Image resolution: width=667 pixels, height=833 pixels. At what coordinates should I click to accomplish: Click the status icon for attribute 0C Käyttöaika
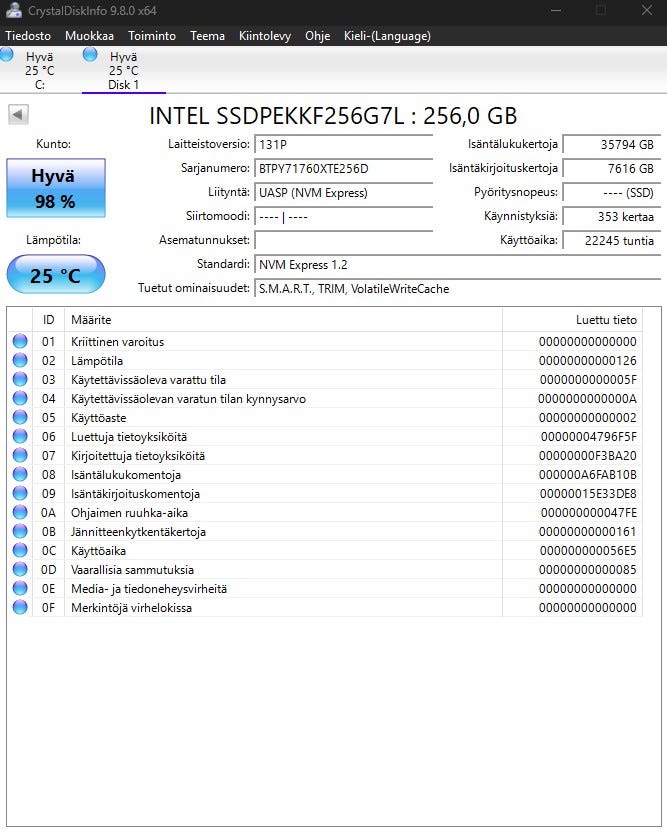pos(20,550)
